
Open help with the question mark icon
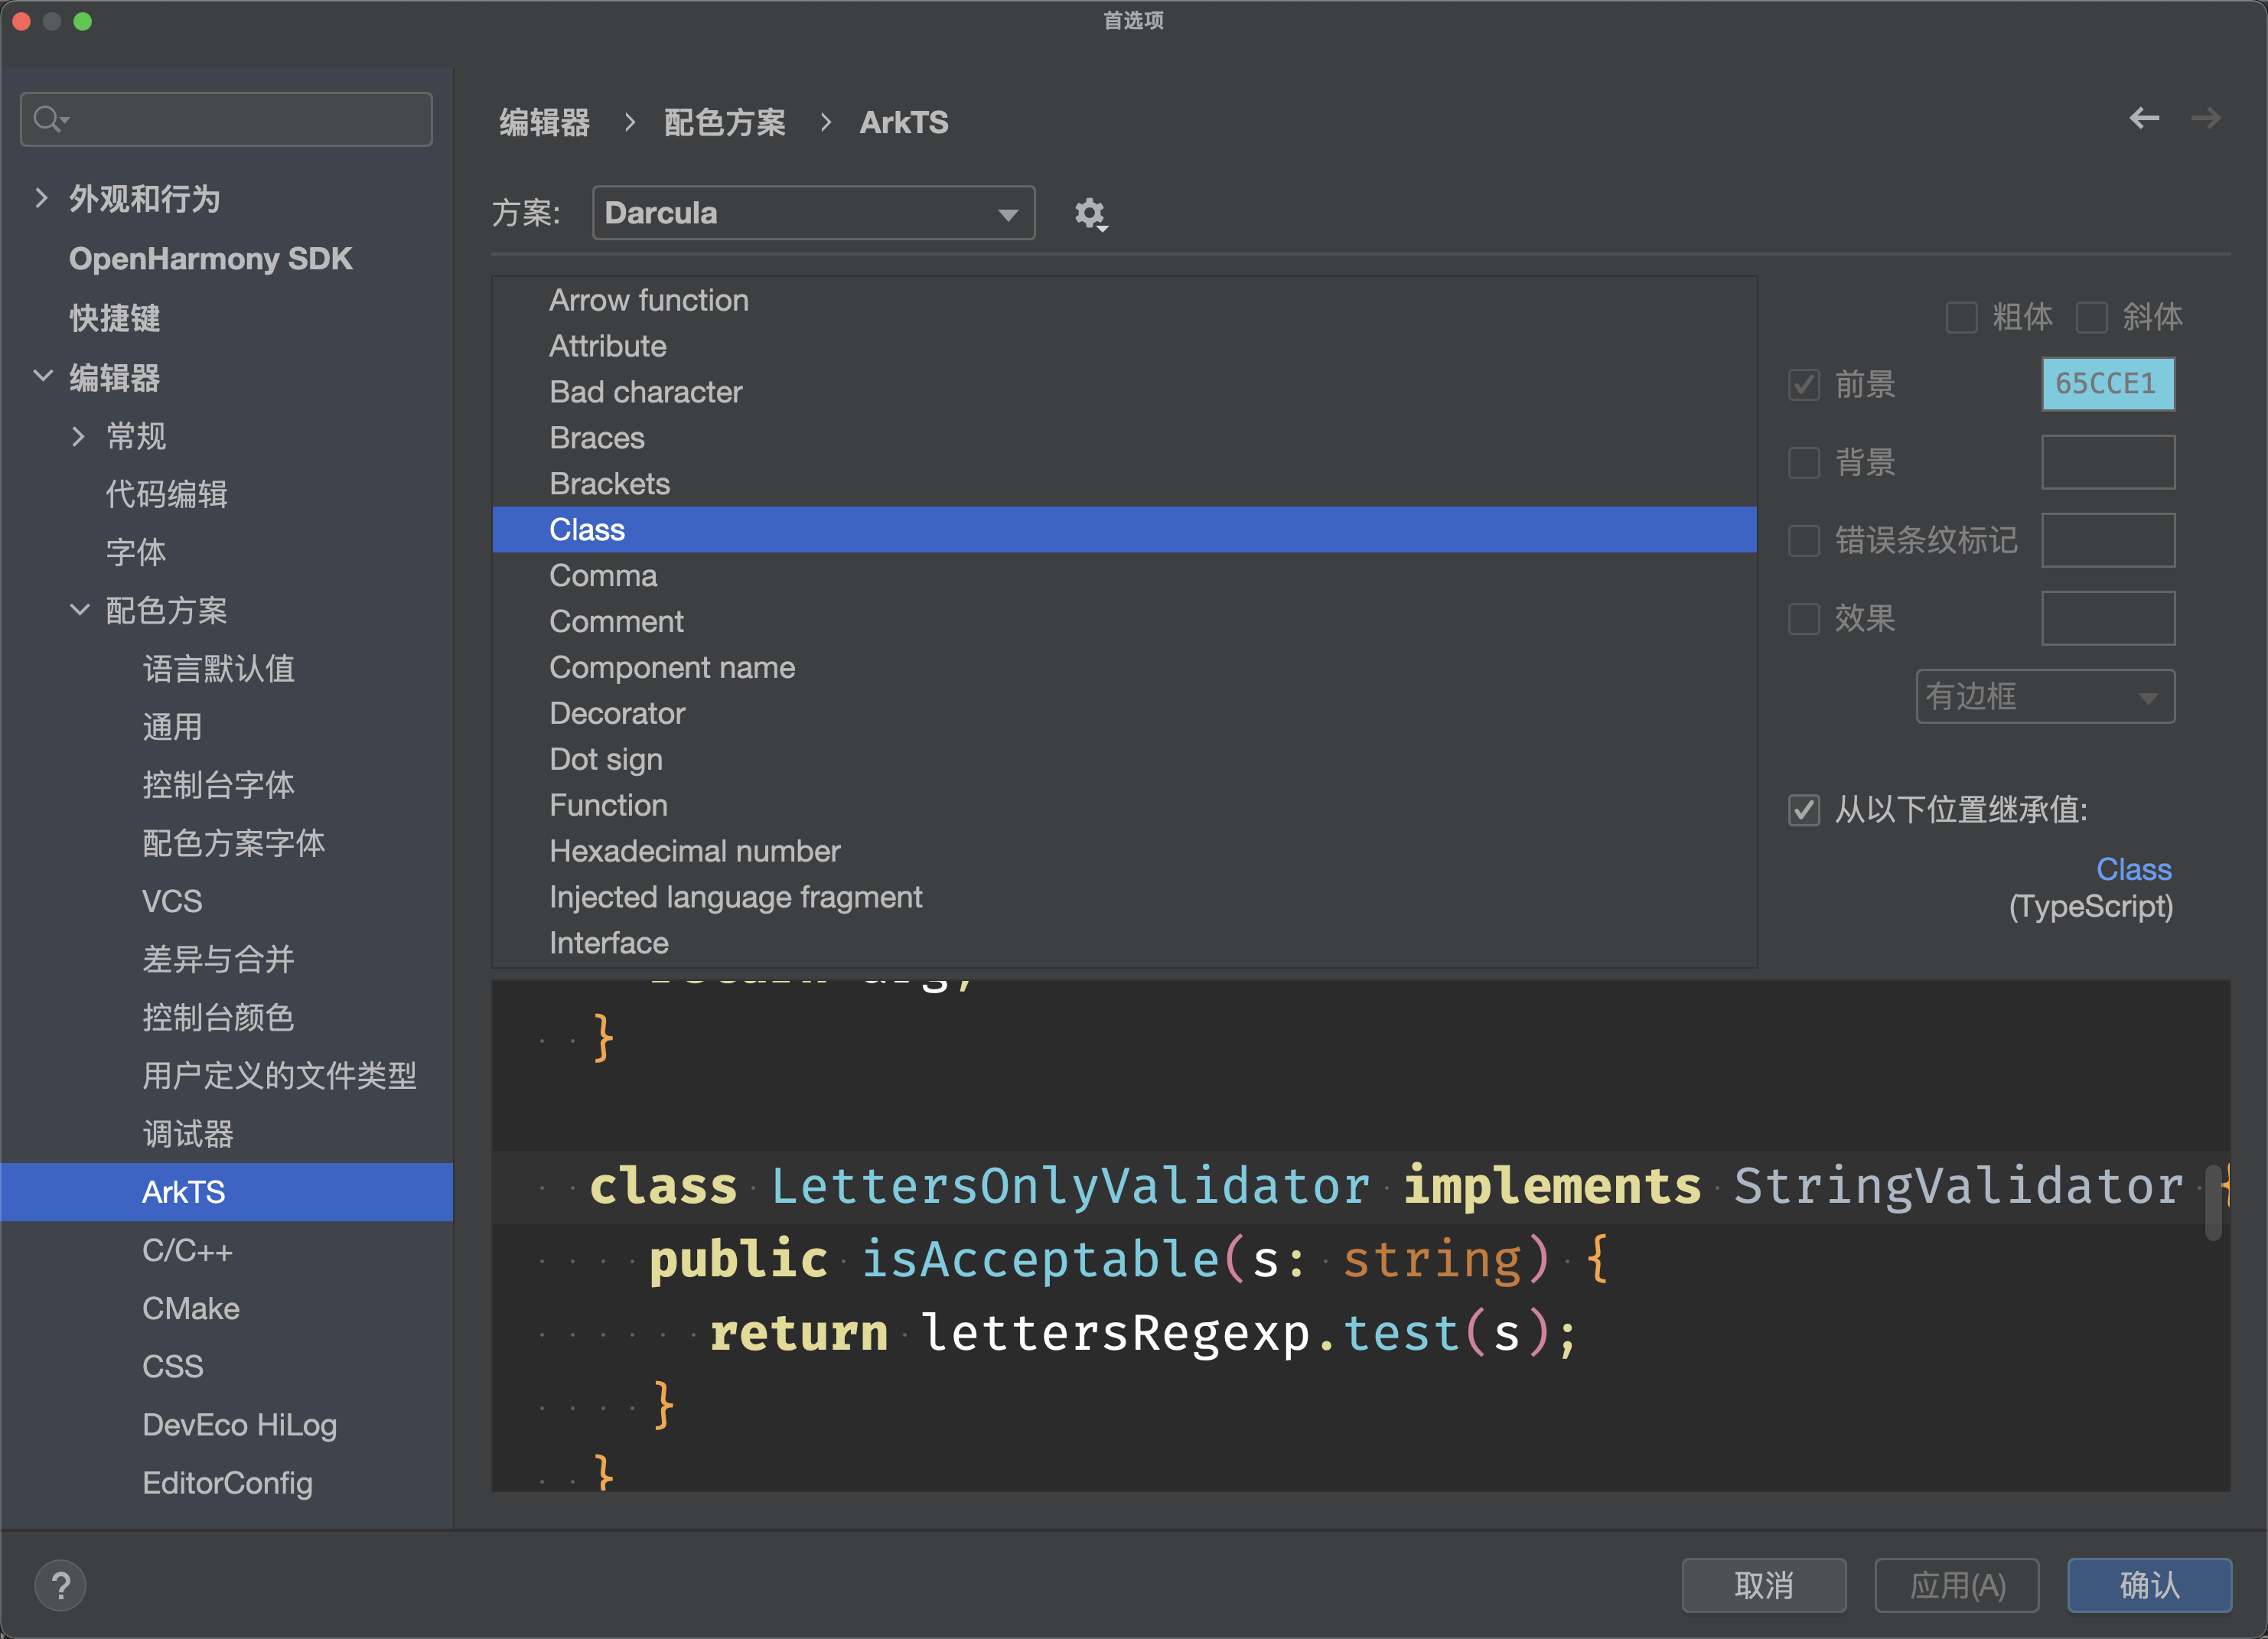point(60,1585)
